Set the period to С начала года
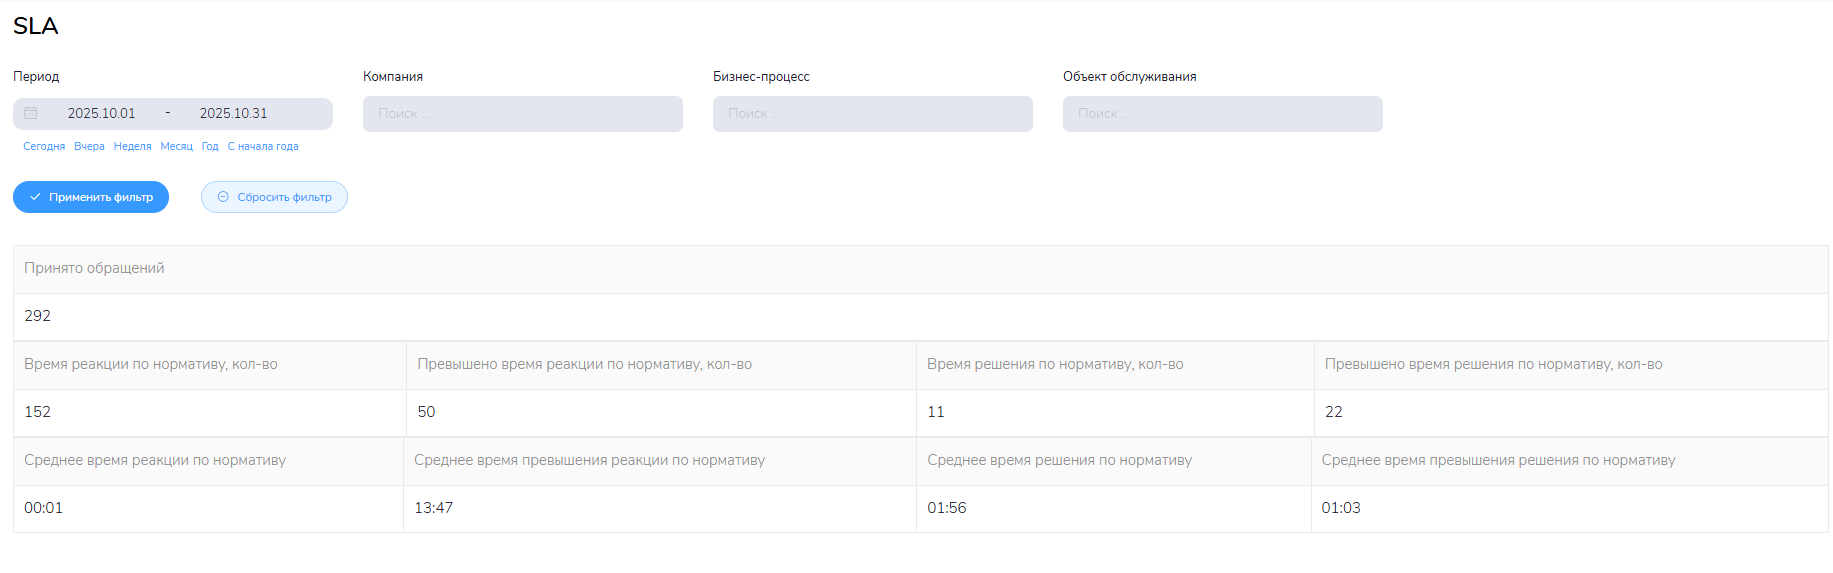This screenshot has width=1833, height=573. pyautogui.click(x=263, y=147)
